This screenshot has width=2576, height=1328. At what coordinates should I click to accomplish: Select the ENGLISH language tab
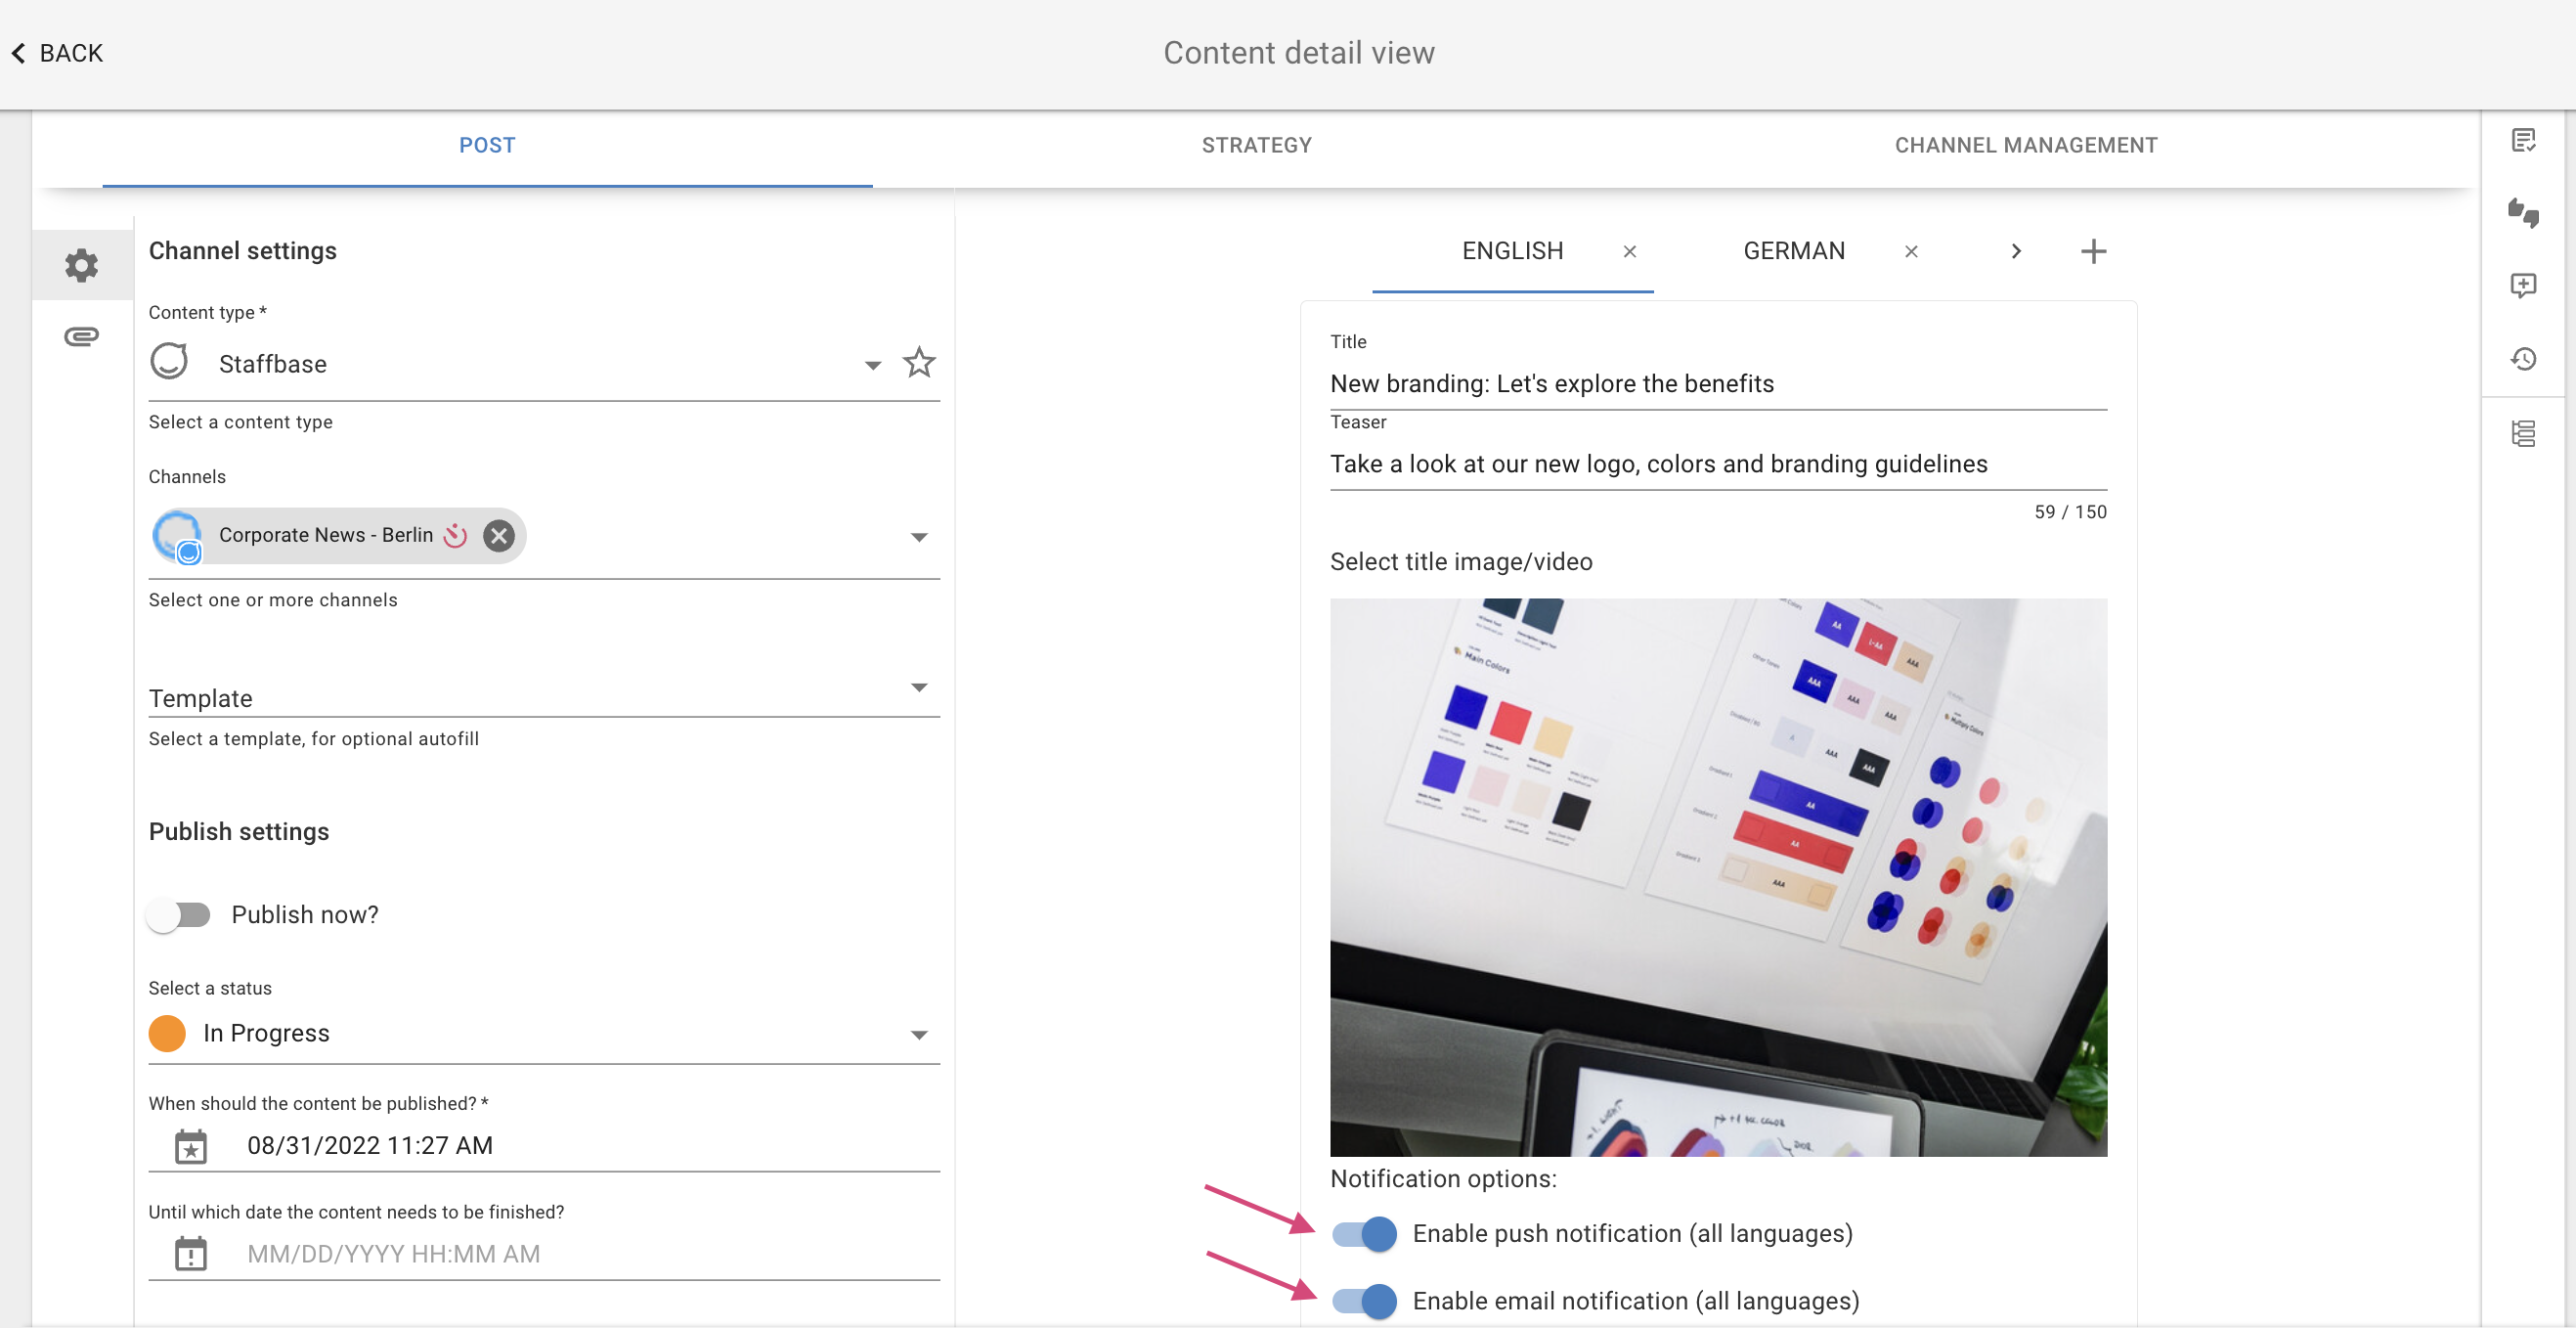coord(1512,251)
